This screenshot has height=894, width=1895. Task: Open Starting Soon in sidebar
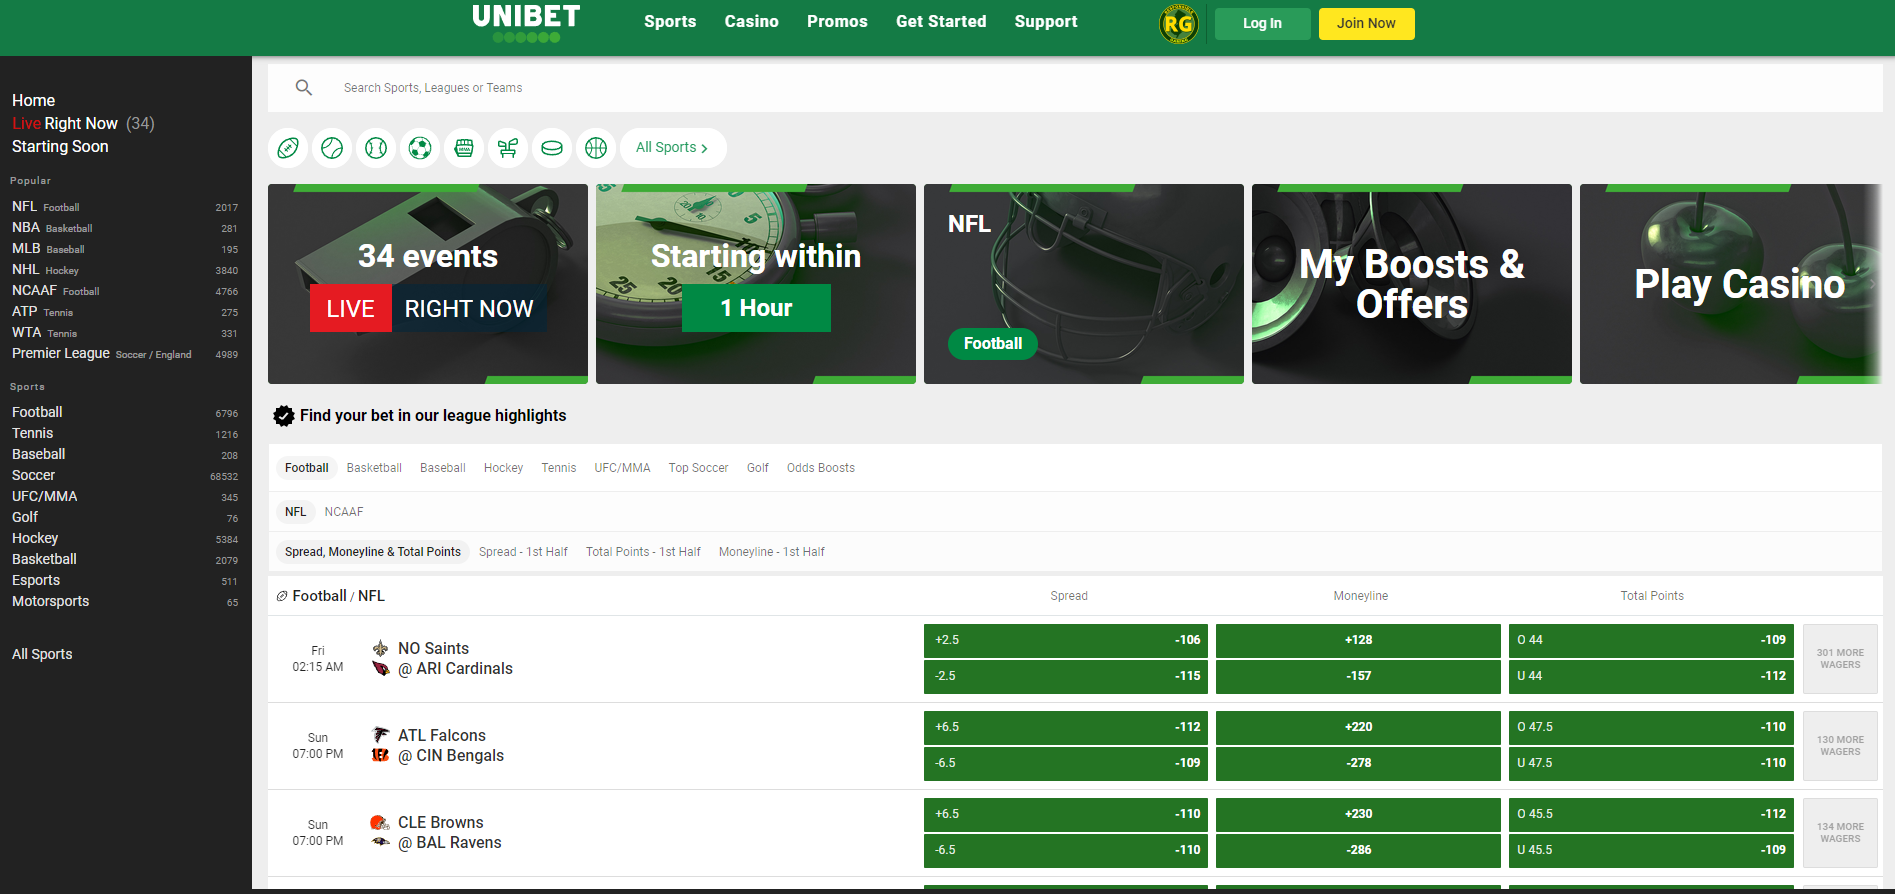tap(60, 146)
